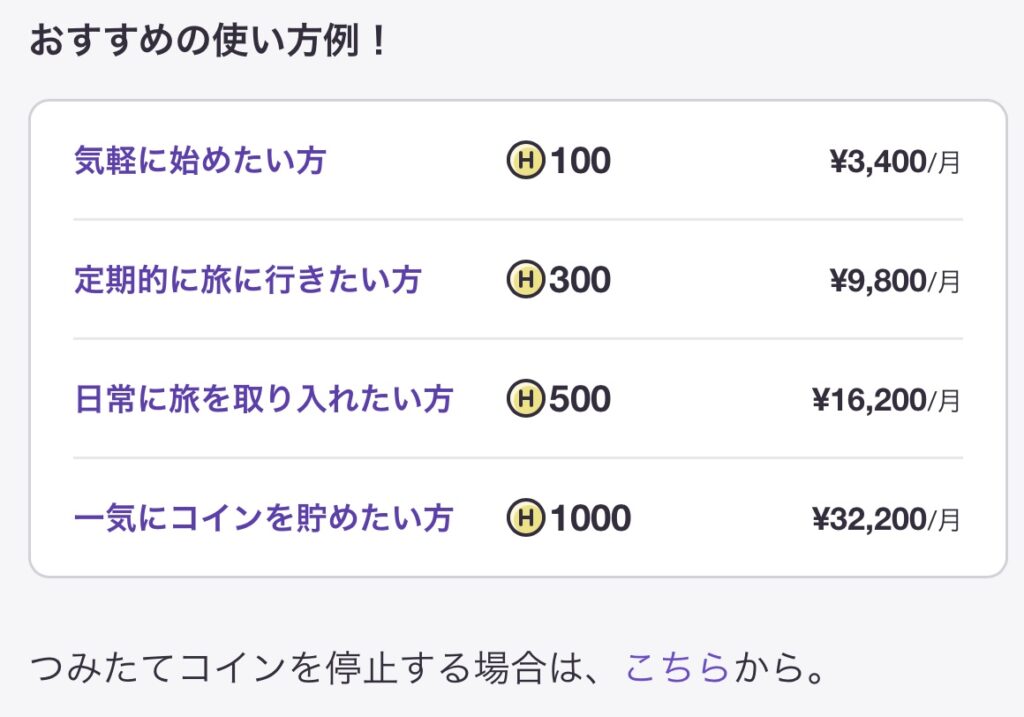This screenshot has height=717, width=1024.
Task: Click 月 unit beside ¥3,400
Action: click(950, 162)
